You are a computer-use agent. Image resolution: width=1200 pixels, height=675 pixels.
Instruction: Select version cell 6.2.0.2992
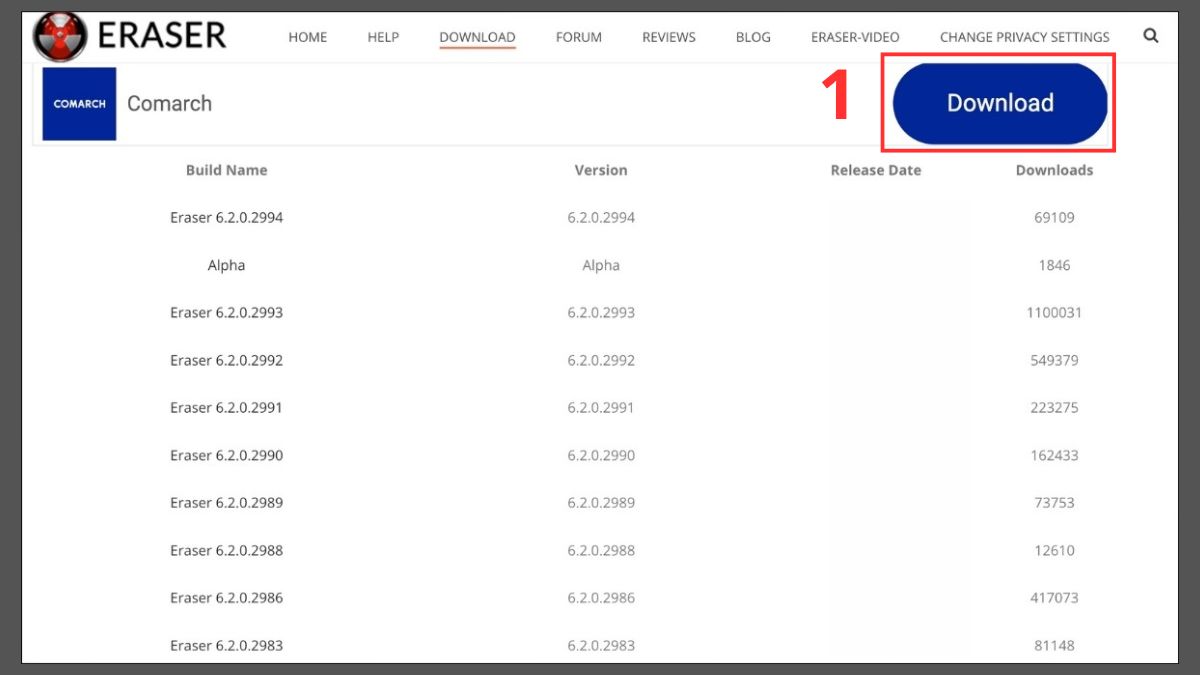601,360
